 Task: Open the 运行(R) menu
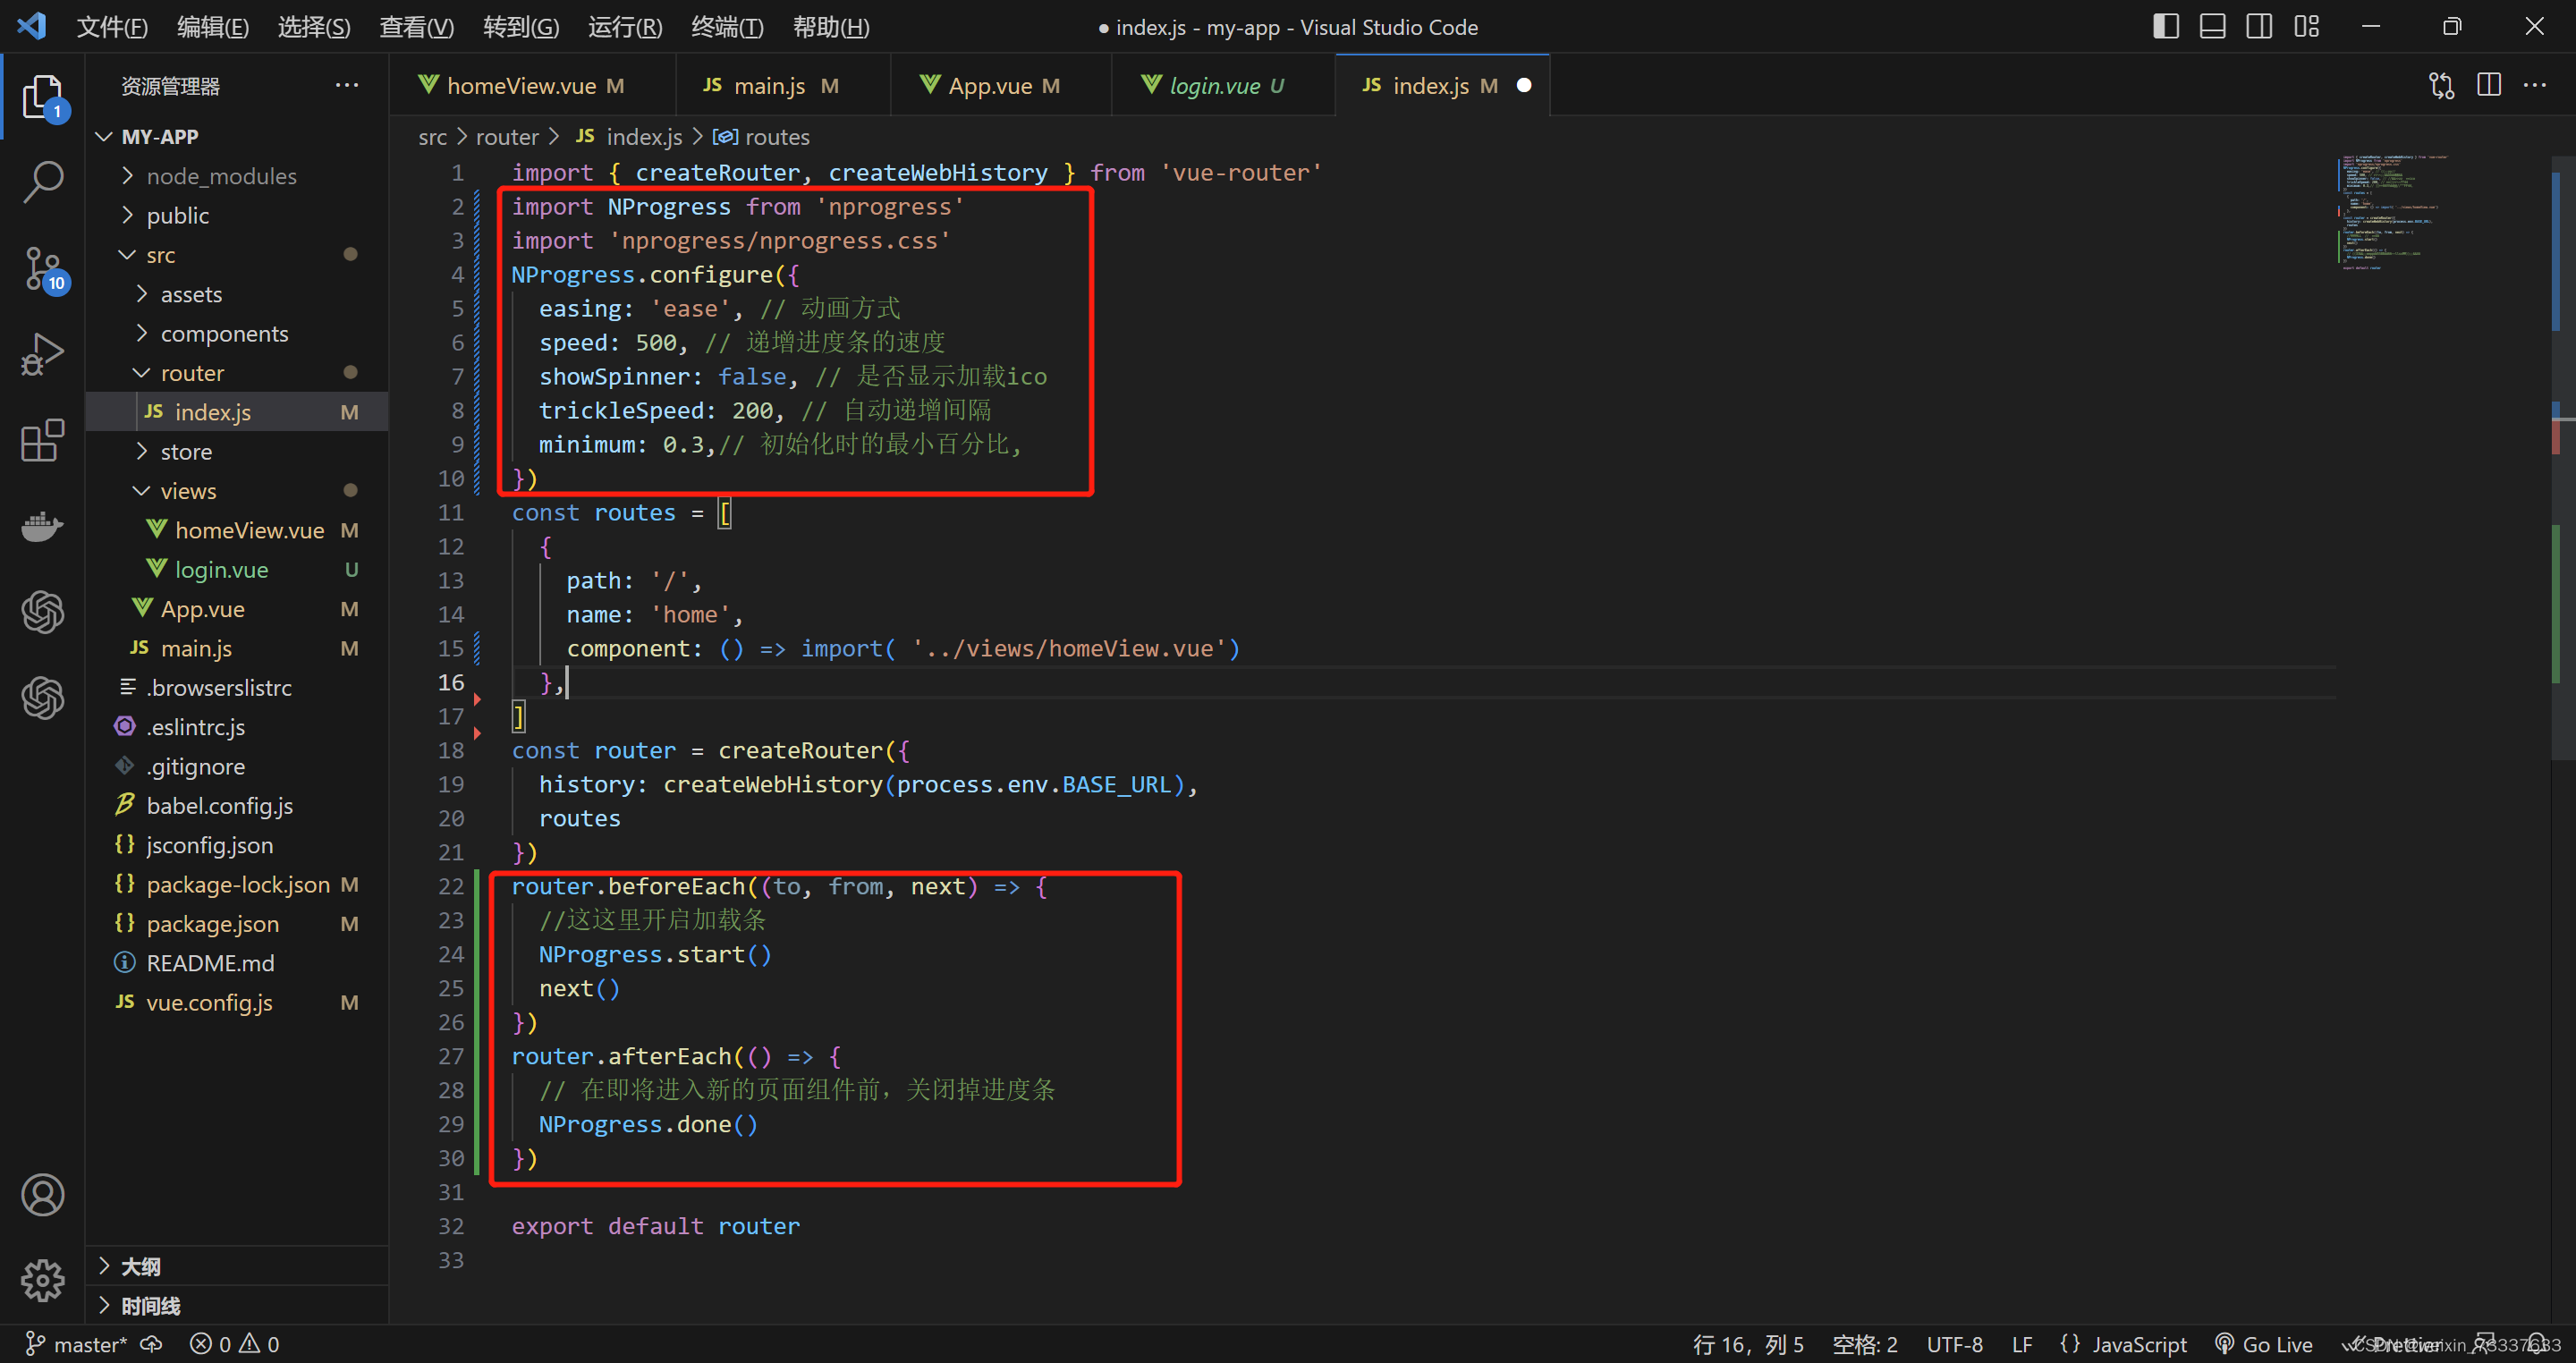(x=624, y=27)
